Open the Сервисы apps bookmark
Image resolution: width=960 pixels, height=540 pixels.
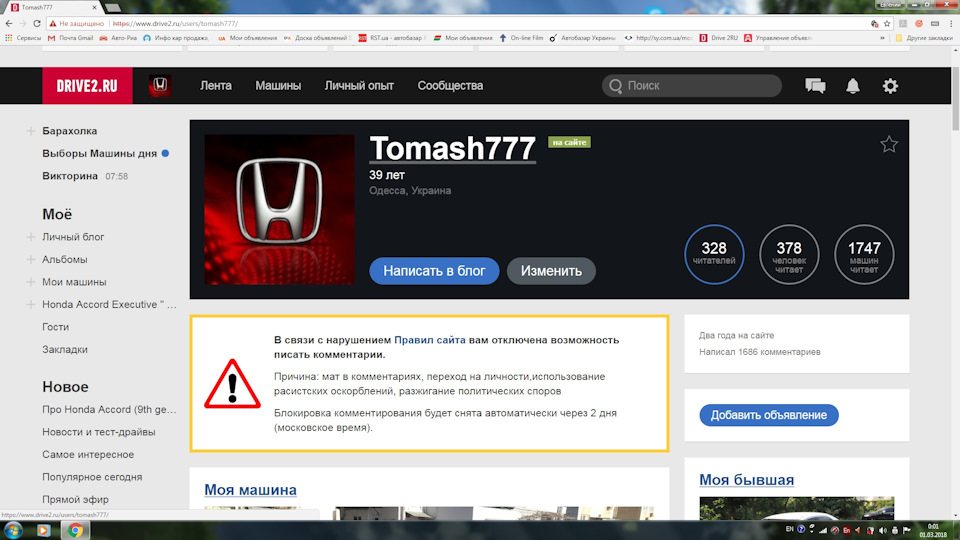pos(23,38)
